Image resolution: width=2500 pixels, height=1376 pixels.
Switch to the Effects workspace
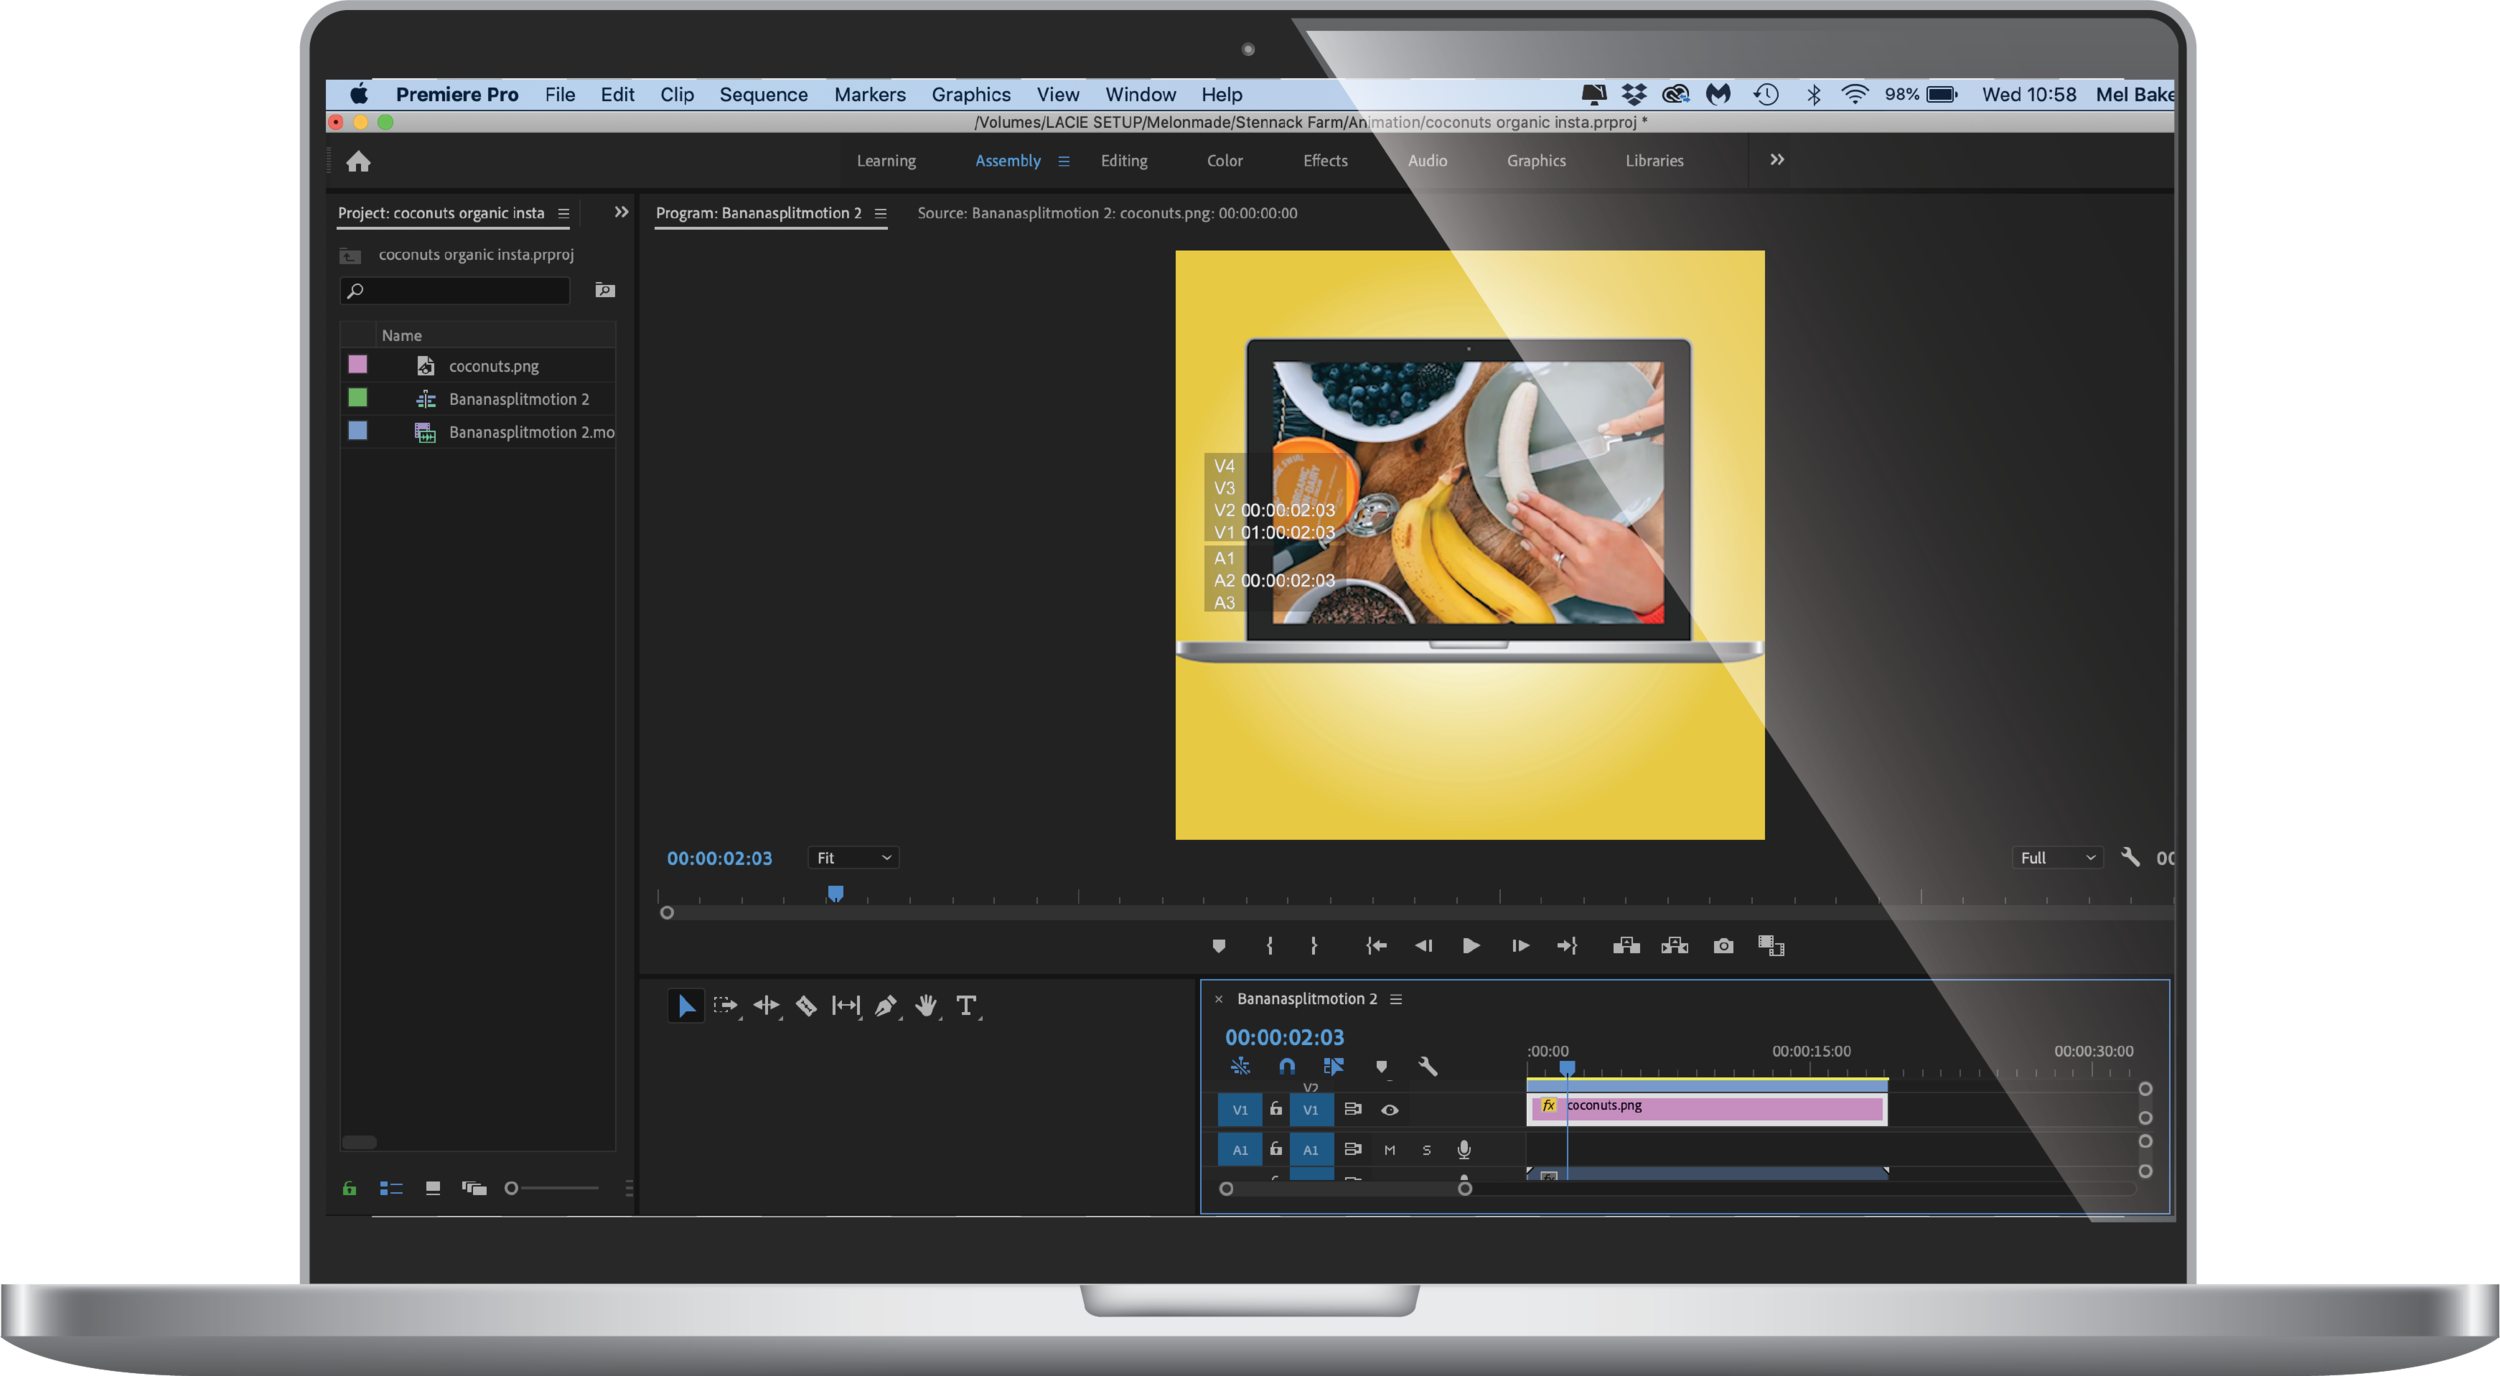click(1325, 161)
